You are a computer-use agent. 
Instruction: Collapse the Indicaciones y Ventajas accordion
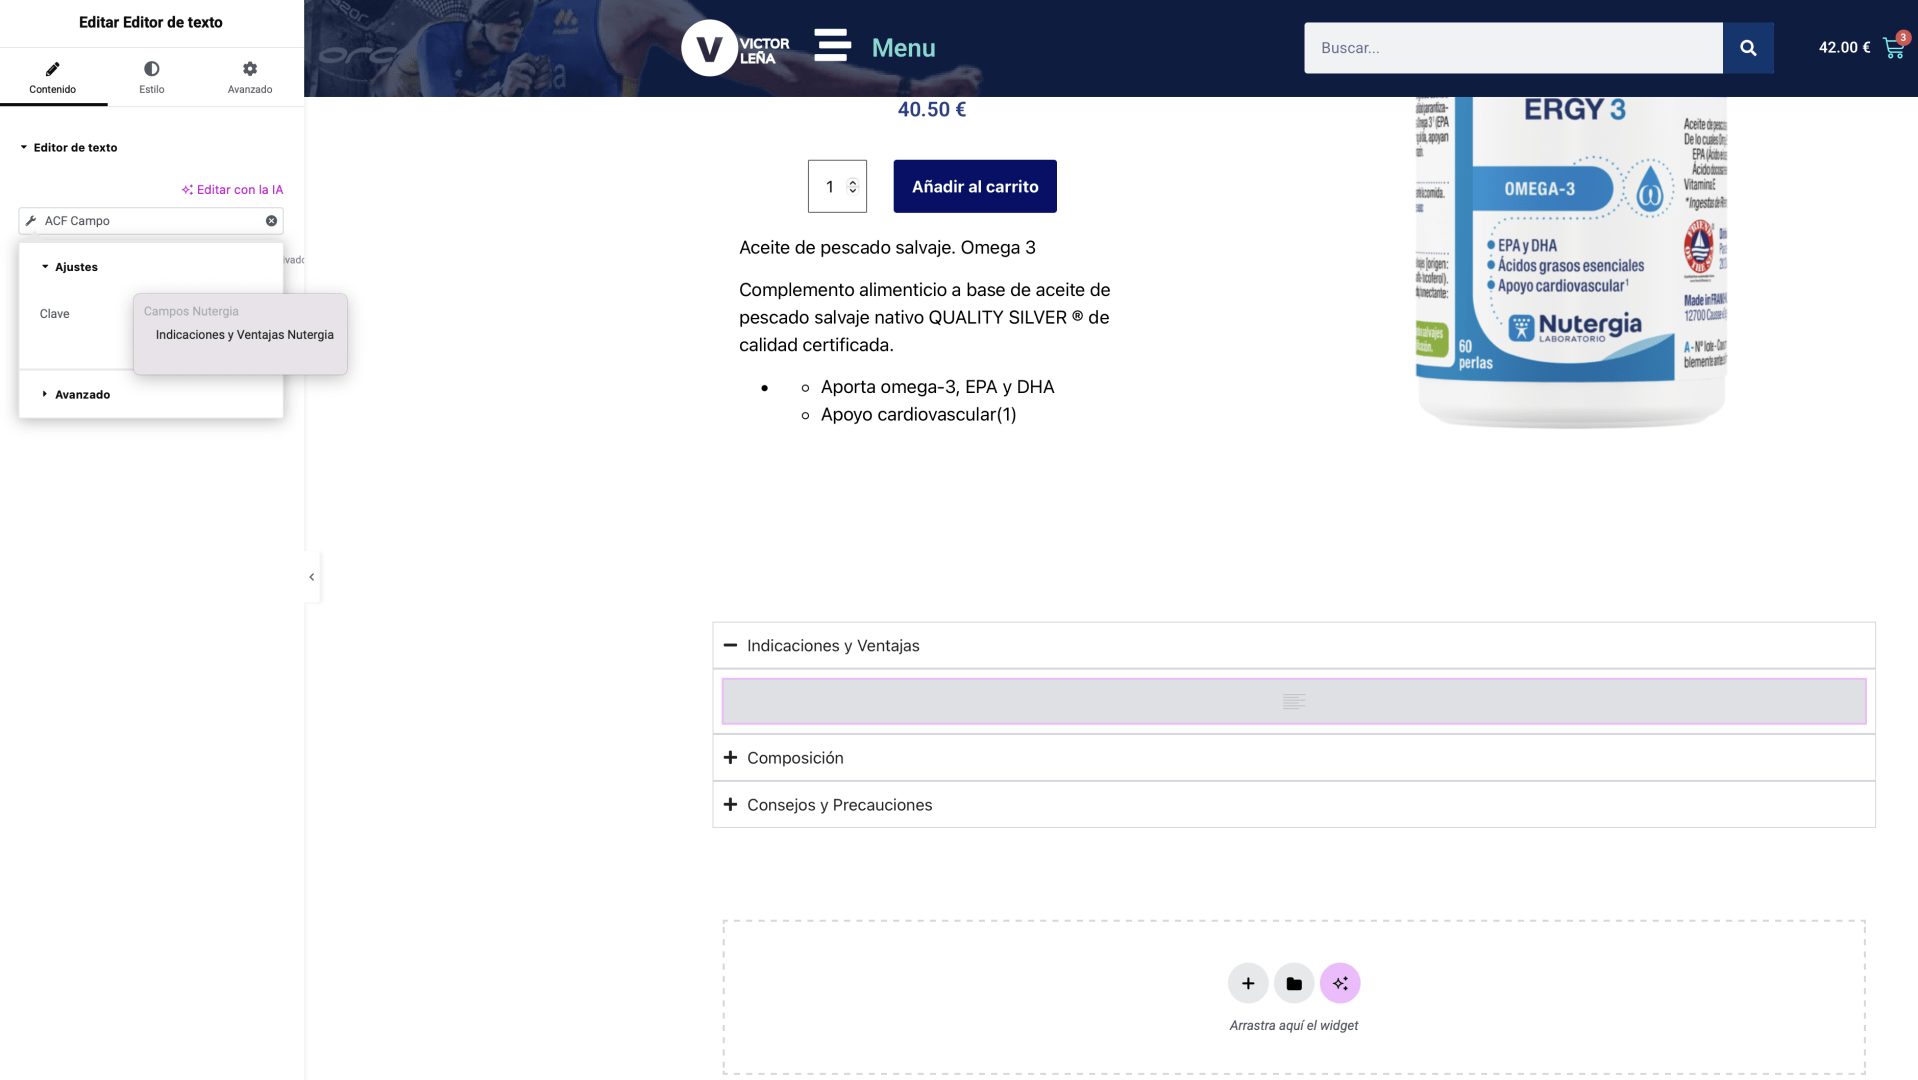point(730,646)
